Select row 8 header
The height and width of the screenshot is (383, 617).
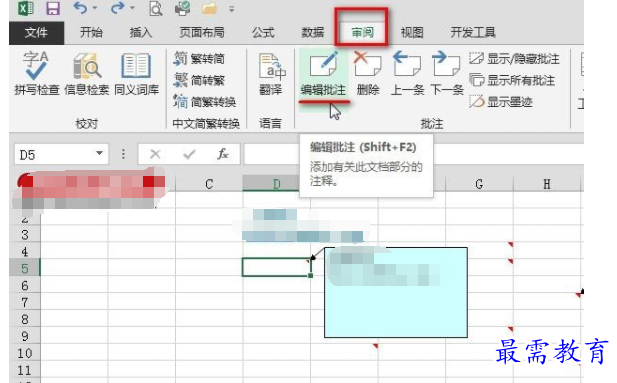(25, 319)
